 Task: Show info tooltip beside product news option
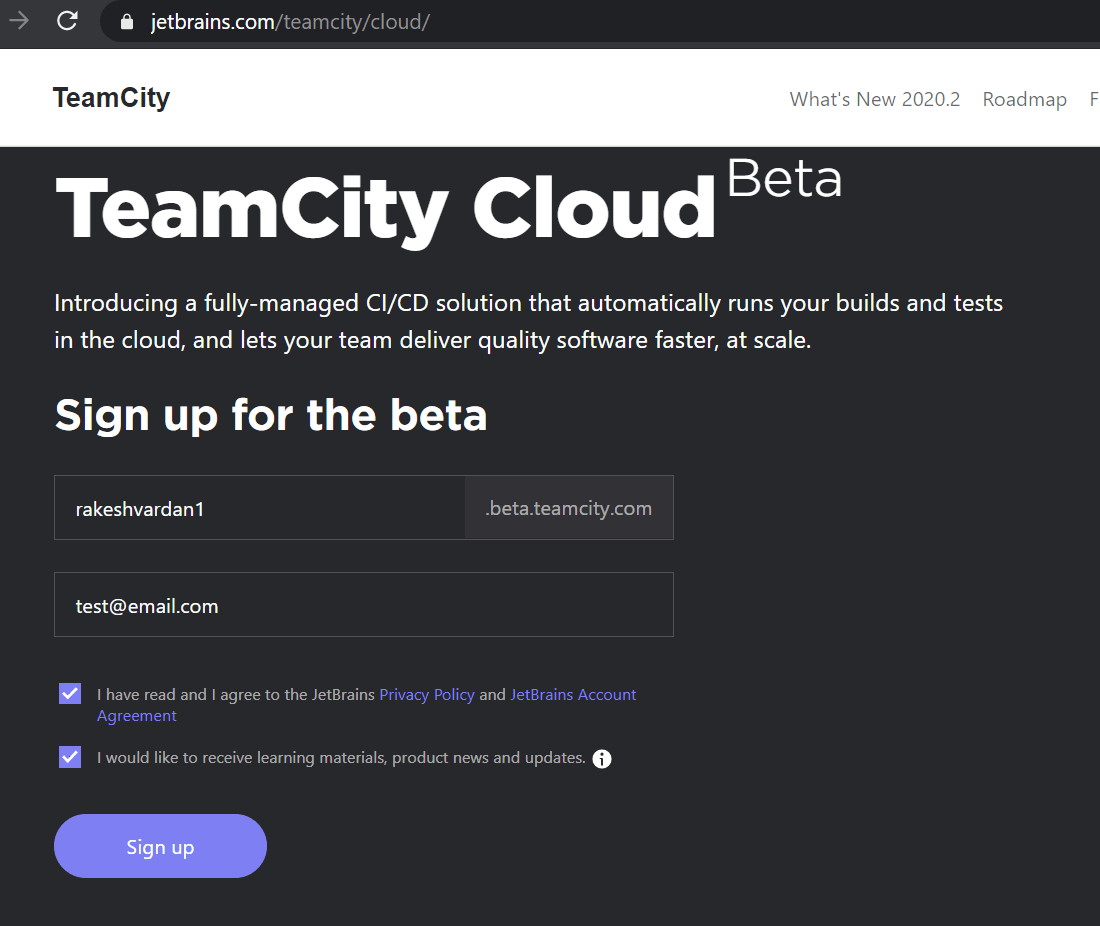click(602, 759)
